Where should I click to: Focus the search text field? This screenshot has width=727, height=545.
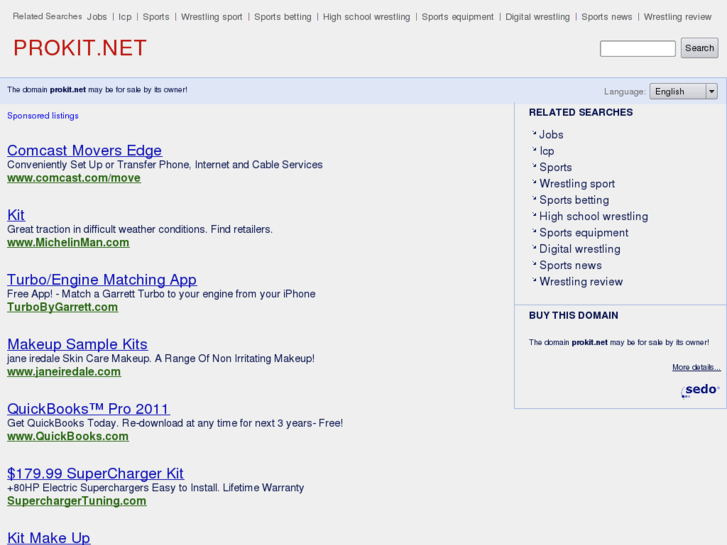click(638, 49)
